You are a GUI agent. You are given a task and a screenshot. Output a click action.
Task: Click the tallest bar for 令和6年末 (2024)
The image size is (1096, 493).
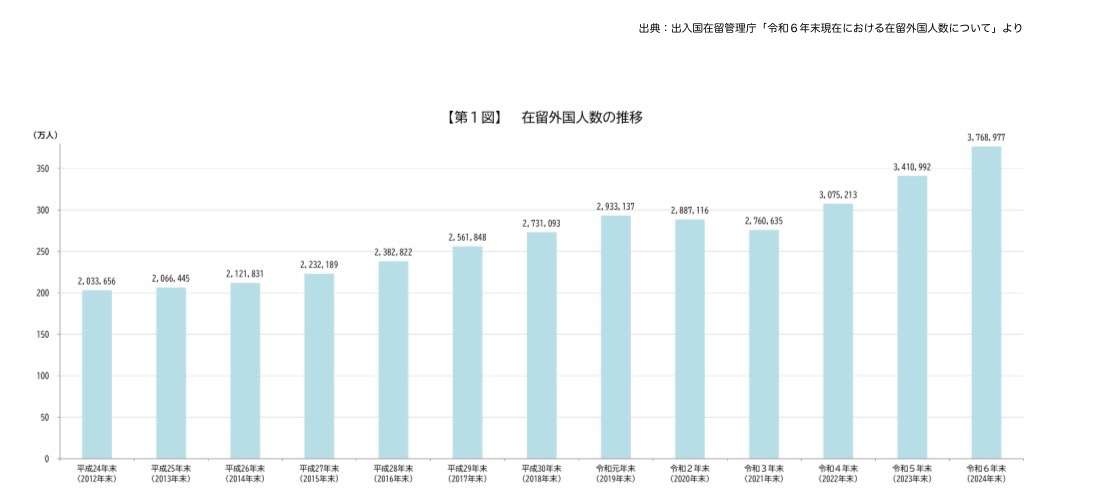tap(985, 302)
